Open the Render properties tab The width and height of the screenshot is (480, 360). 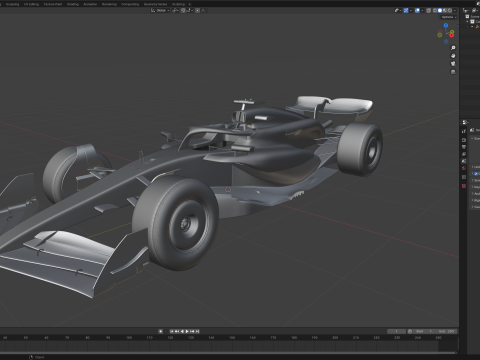[464, 140]
